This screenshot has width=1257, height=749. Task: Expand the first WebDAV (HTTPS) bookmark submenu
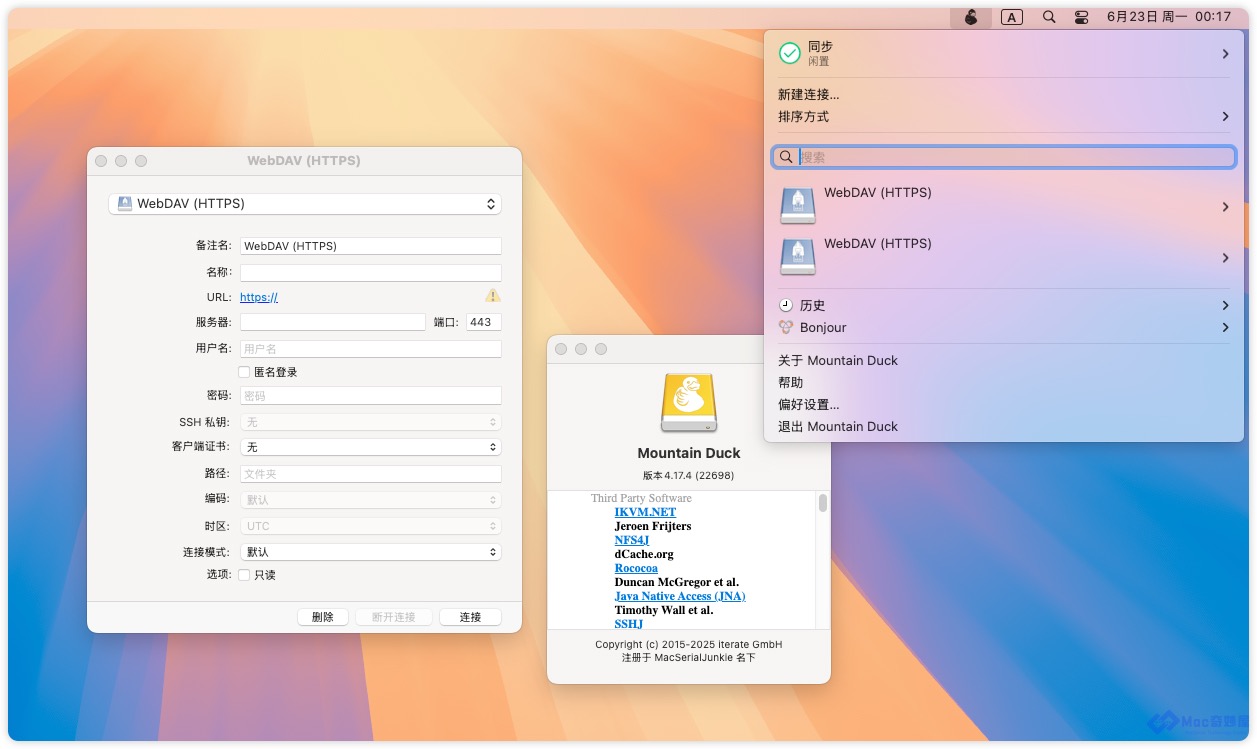tap(1225, 207)
